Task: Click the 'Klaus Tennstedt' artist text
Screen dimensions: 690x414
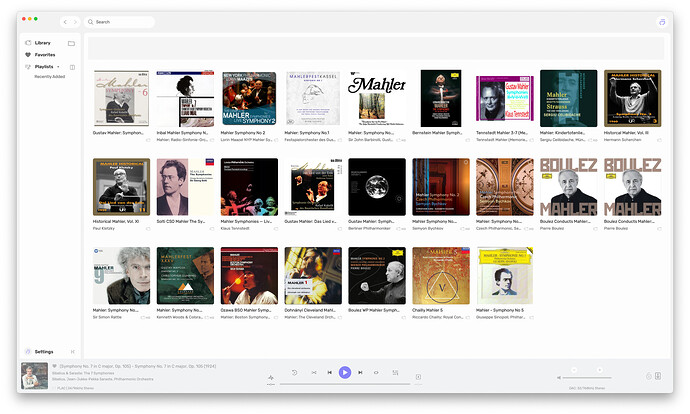Action: (235, 229)
